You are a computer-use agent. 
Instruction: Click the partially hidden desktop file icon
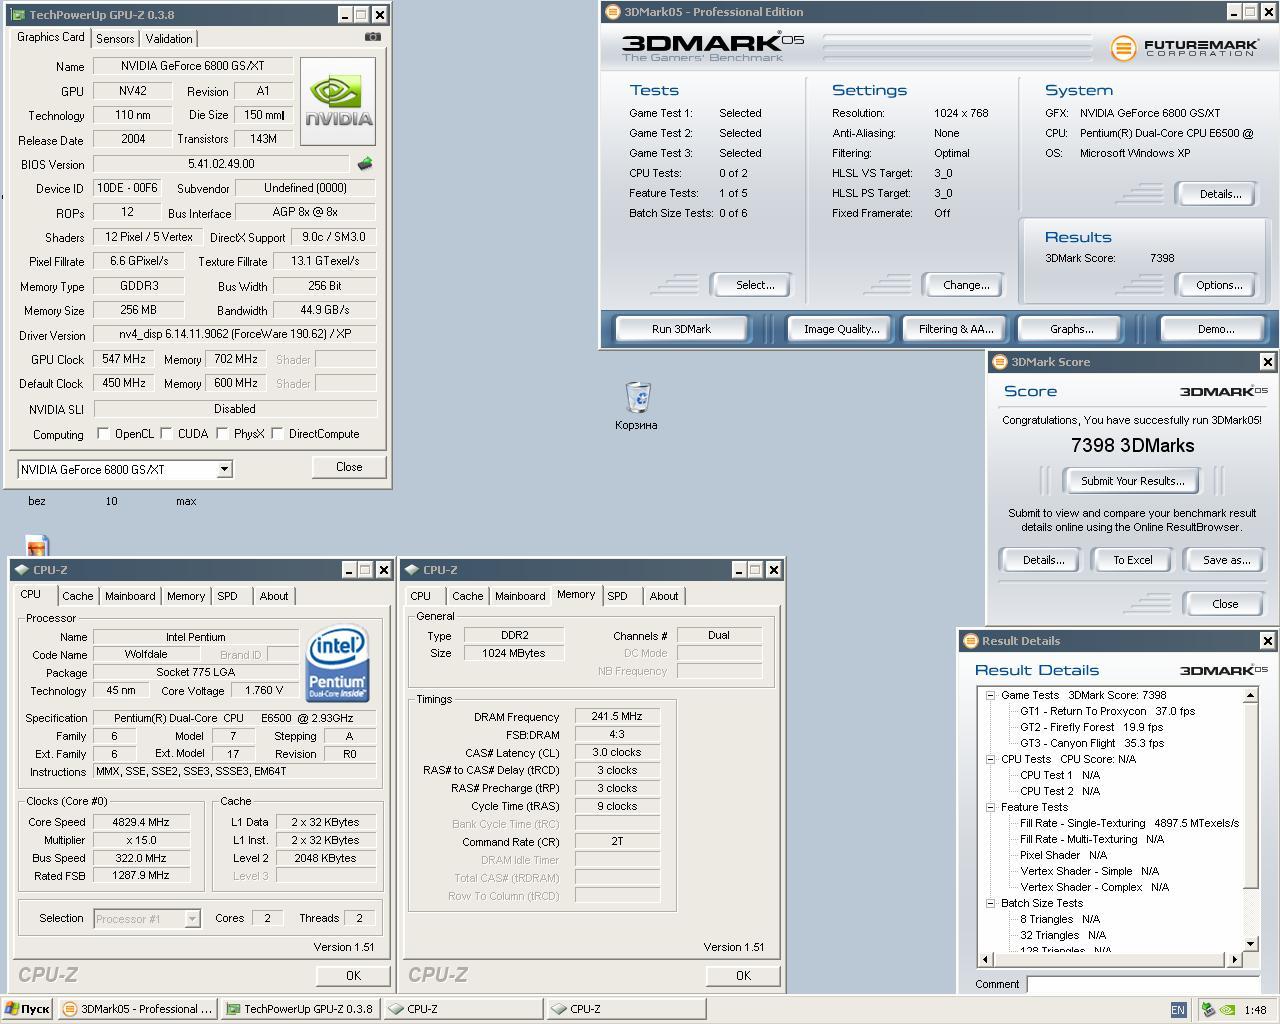(x=37, y=546)
